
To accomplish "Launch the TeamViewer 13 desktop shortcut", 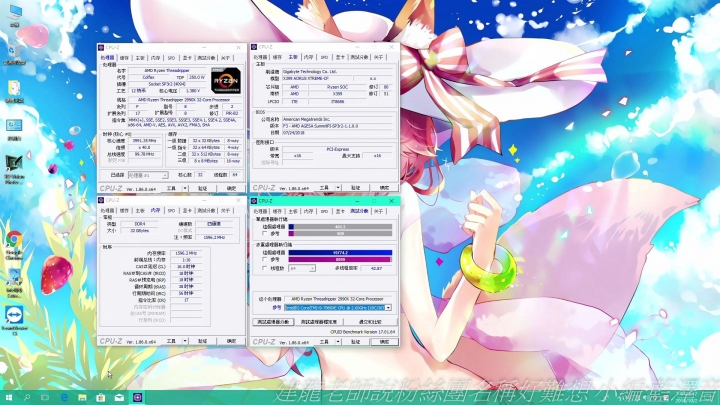I will 14,321.
